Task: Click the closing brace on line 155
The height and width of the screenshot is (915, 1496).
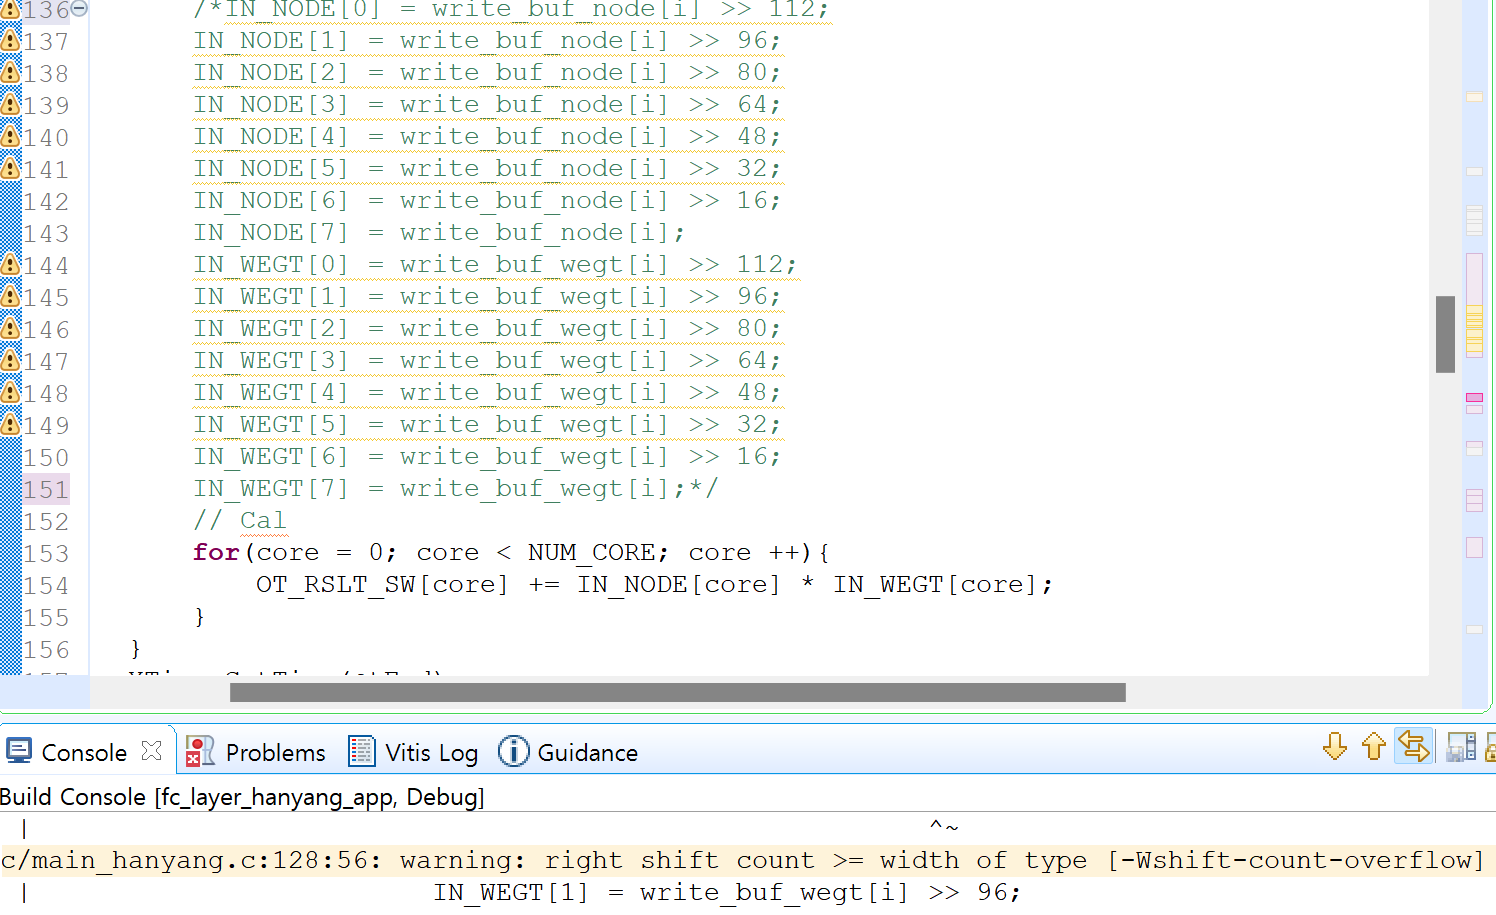Action: pos(199,616)
